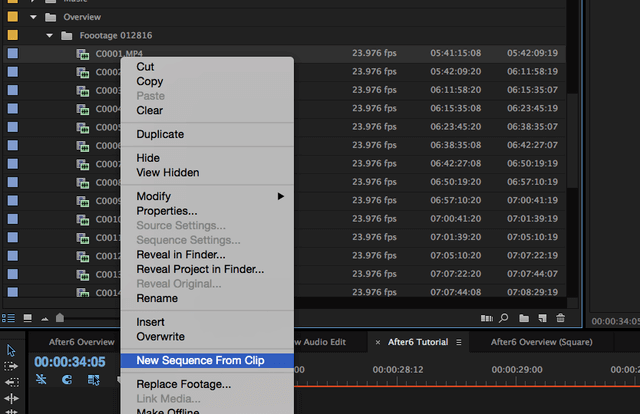
Task: Click the 00:00:34:05 playhead timecode
Action: [x=70, y=362]
